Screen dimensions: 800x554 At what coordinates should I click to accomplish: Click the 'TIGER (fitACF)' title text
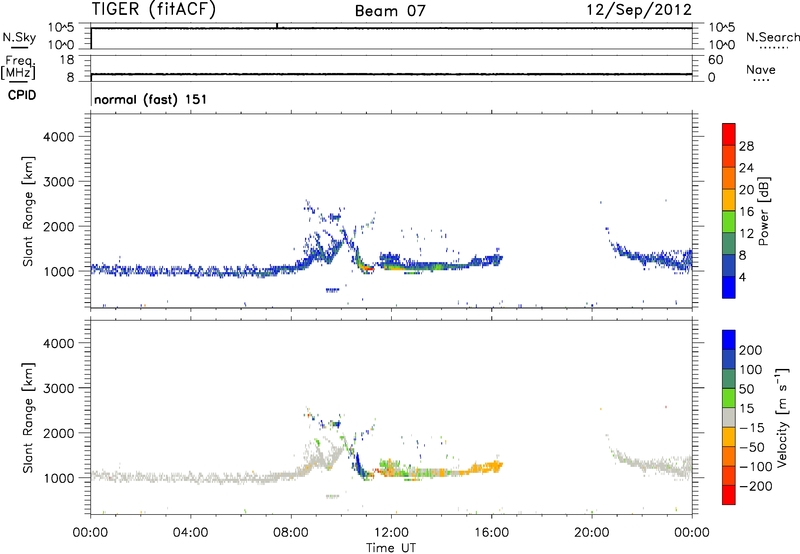tap(154, 10)
